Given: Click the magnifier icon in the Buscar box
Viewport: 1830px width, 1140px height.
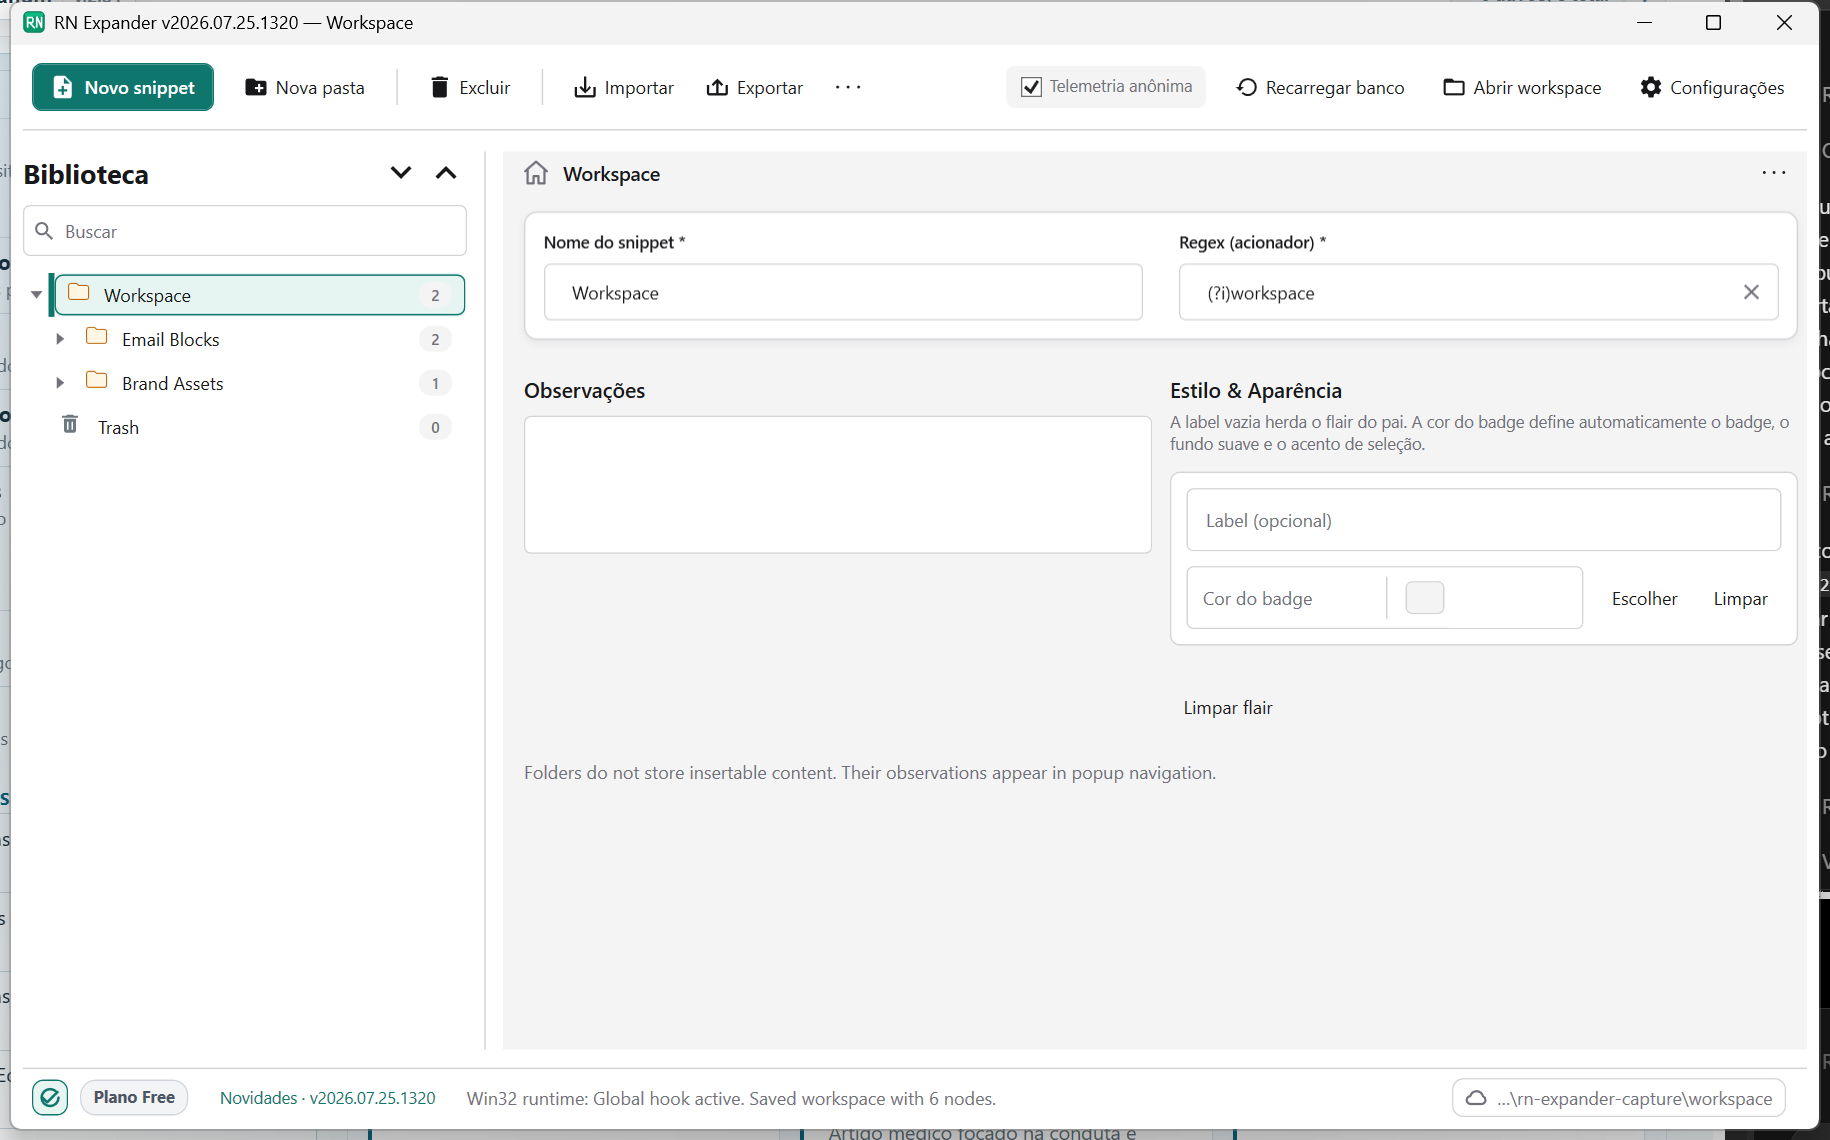Looking at the screenshot, I should [44, 231].
